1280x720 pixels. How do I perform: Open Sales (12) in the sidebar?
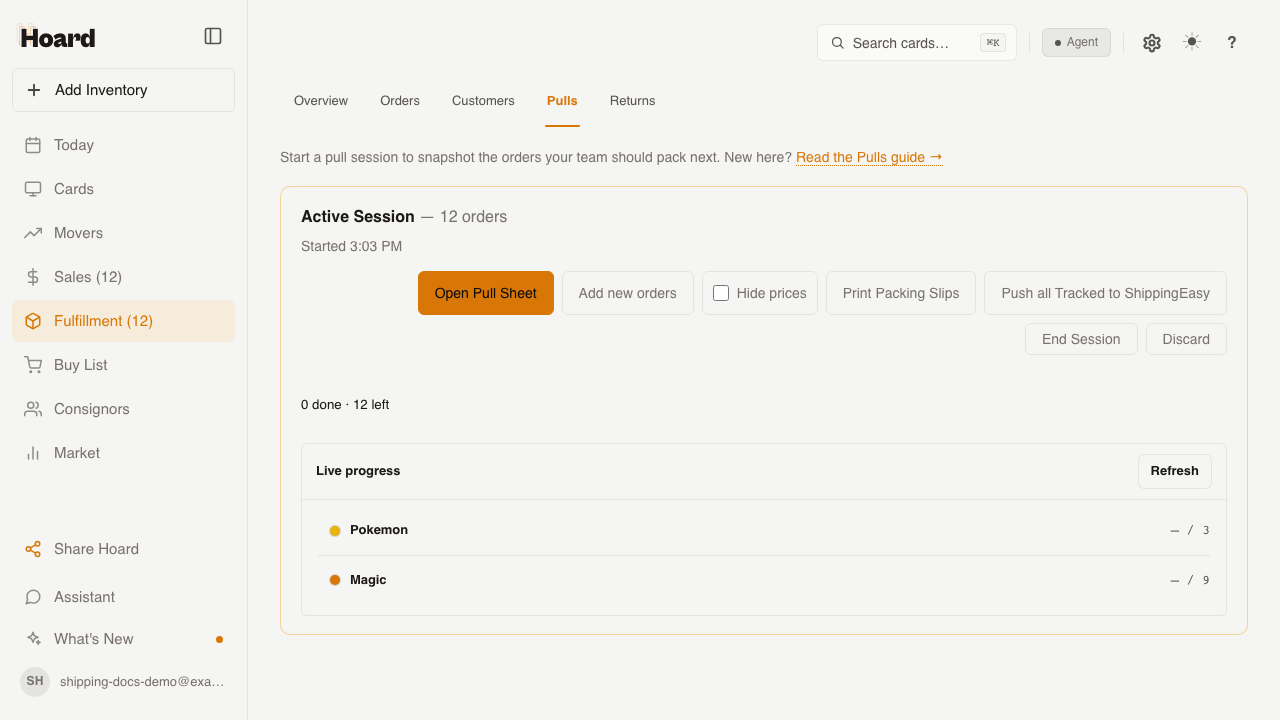pos(123,277)
